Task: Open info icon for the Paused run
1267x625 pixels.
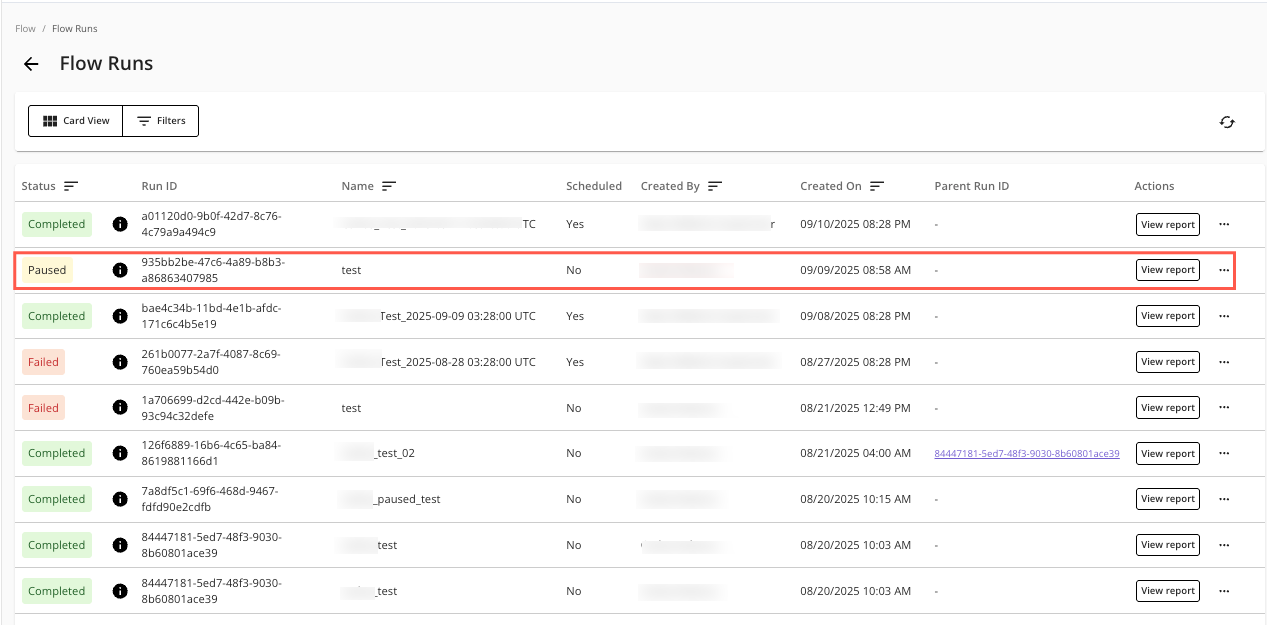Action: coord(120,270)
